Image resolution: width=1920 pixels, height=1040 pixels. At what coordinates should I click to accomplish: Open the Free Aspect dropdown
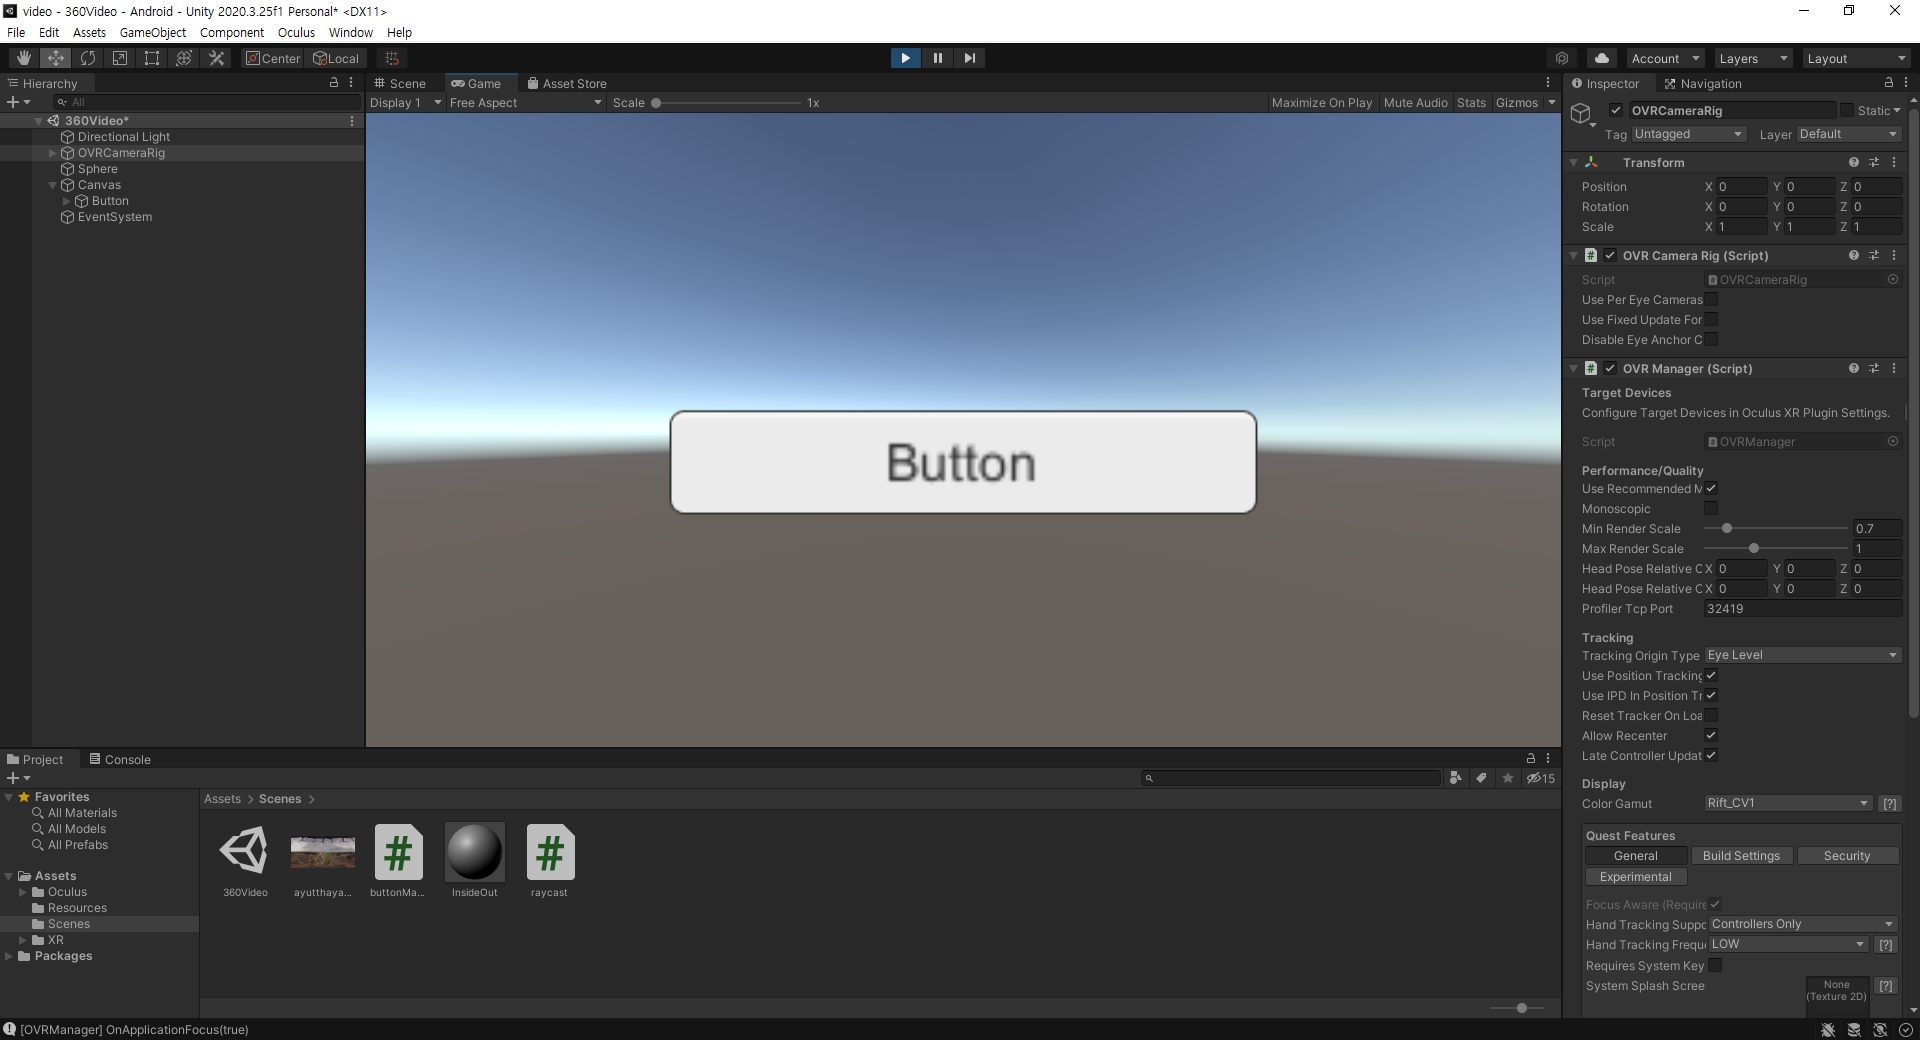tap(526, 103)
